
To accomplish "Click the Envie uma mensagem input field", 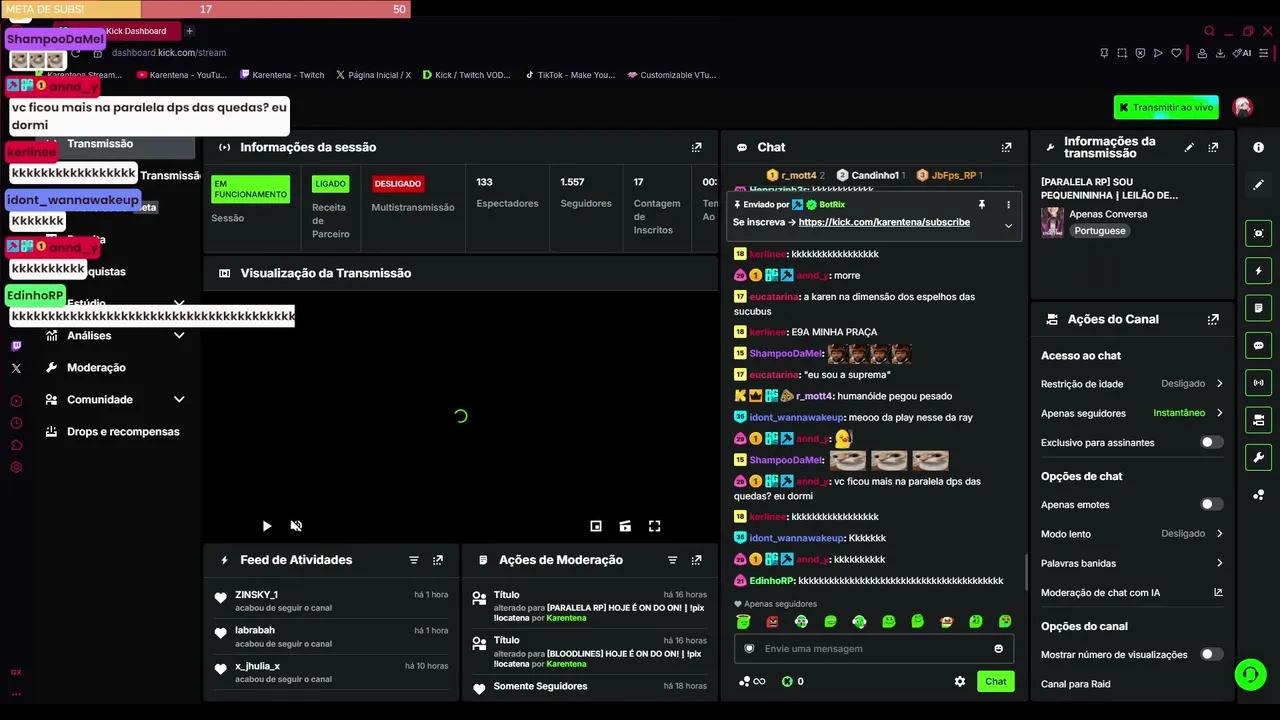I will (875, 649).
